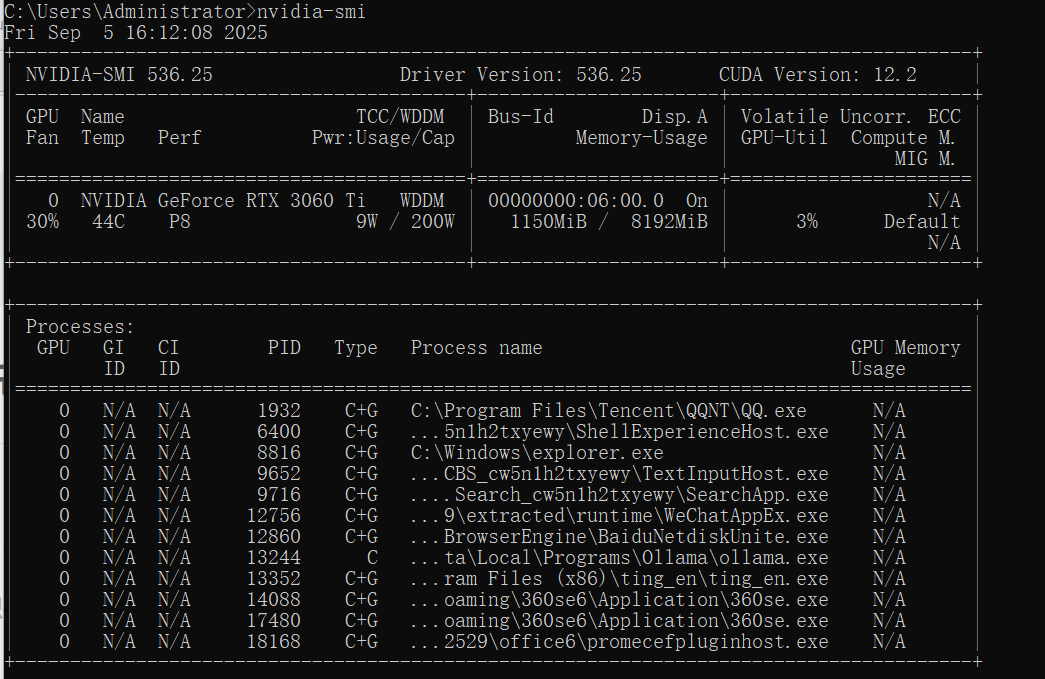This screenshot has width=1045, height=679.
Task: Click compute mode Default
Action: (922, 222)
